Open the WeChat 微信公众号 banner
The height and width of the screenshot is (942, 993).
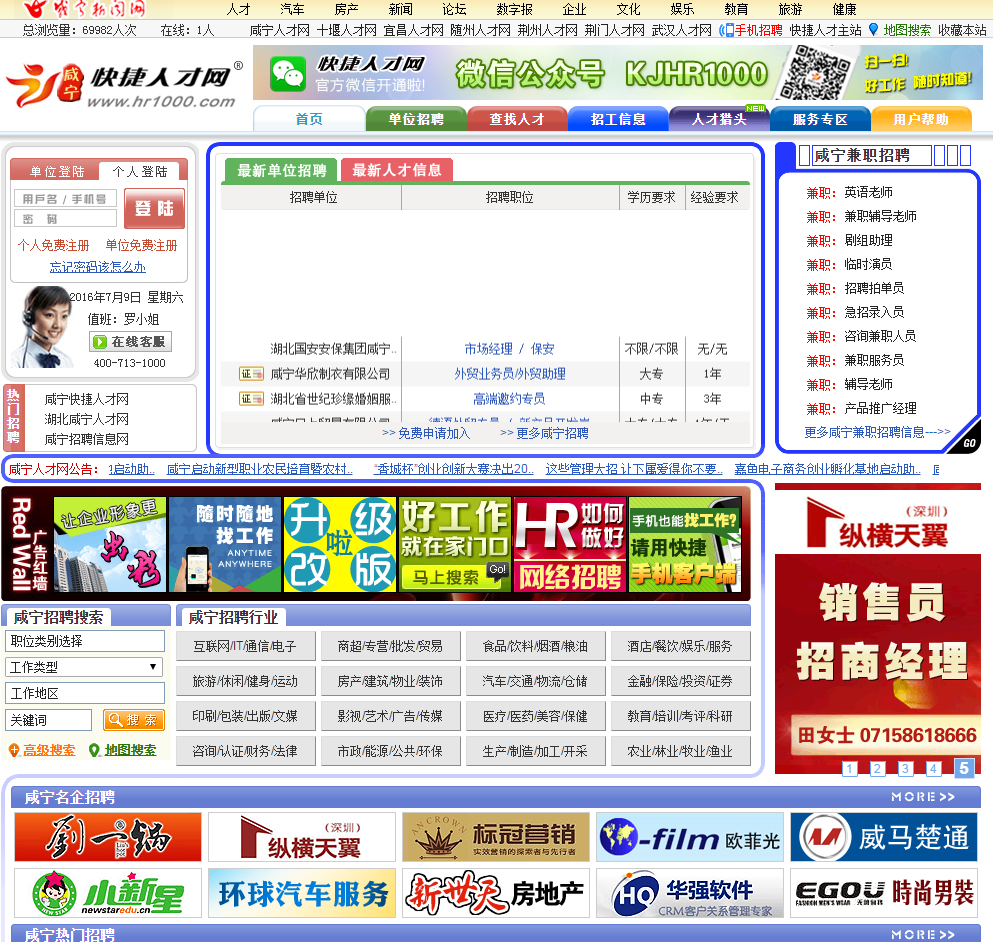click(617, 73)
